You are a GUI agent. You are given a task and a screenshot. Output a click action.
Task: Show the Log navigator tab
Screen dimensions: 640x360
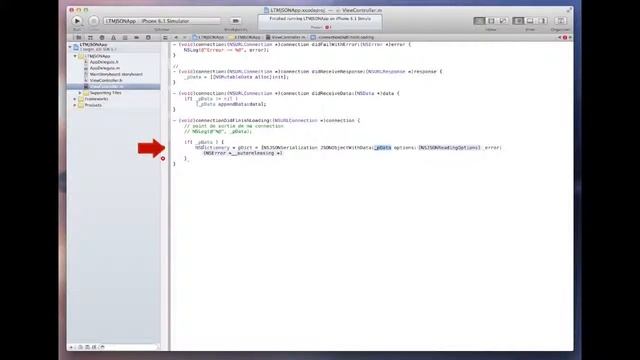tap(148, 38)
